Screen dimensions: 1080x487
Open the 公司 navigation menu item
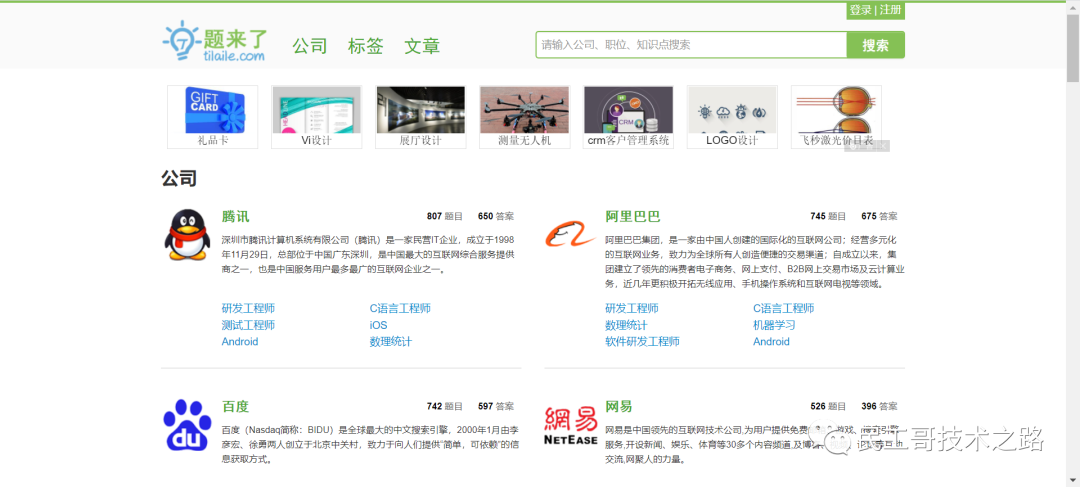309,46
